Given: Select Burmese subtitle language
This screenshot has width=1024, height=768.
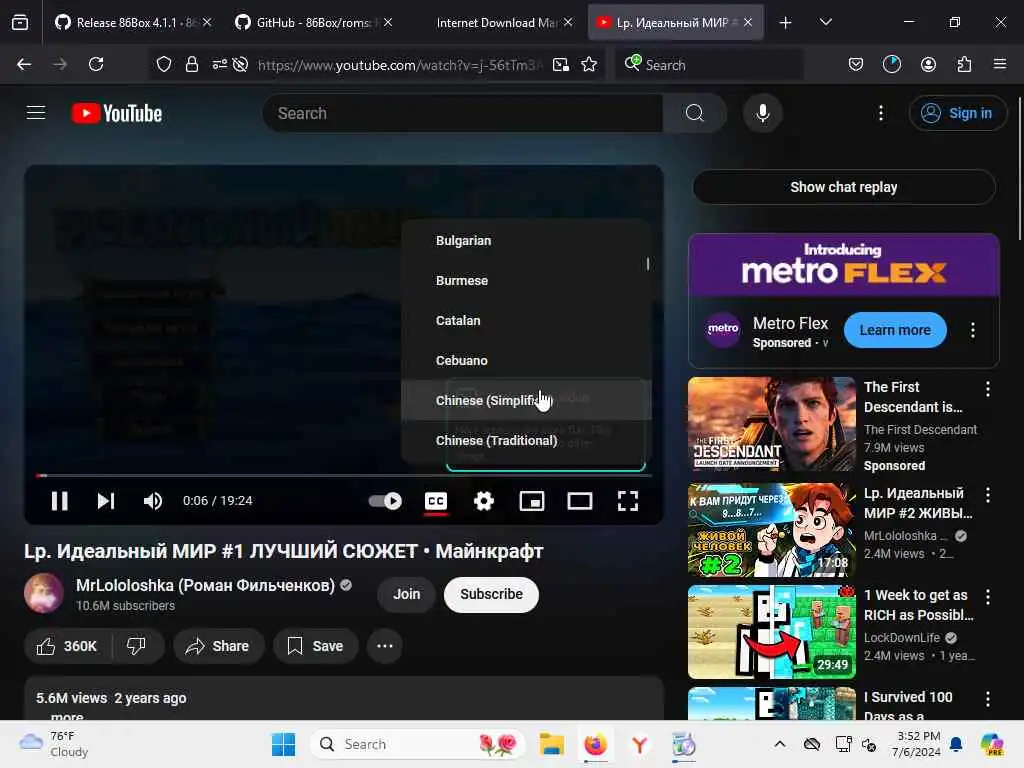Looking at the screenshot, I should pyautogui.click(x=526, y=280).
